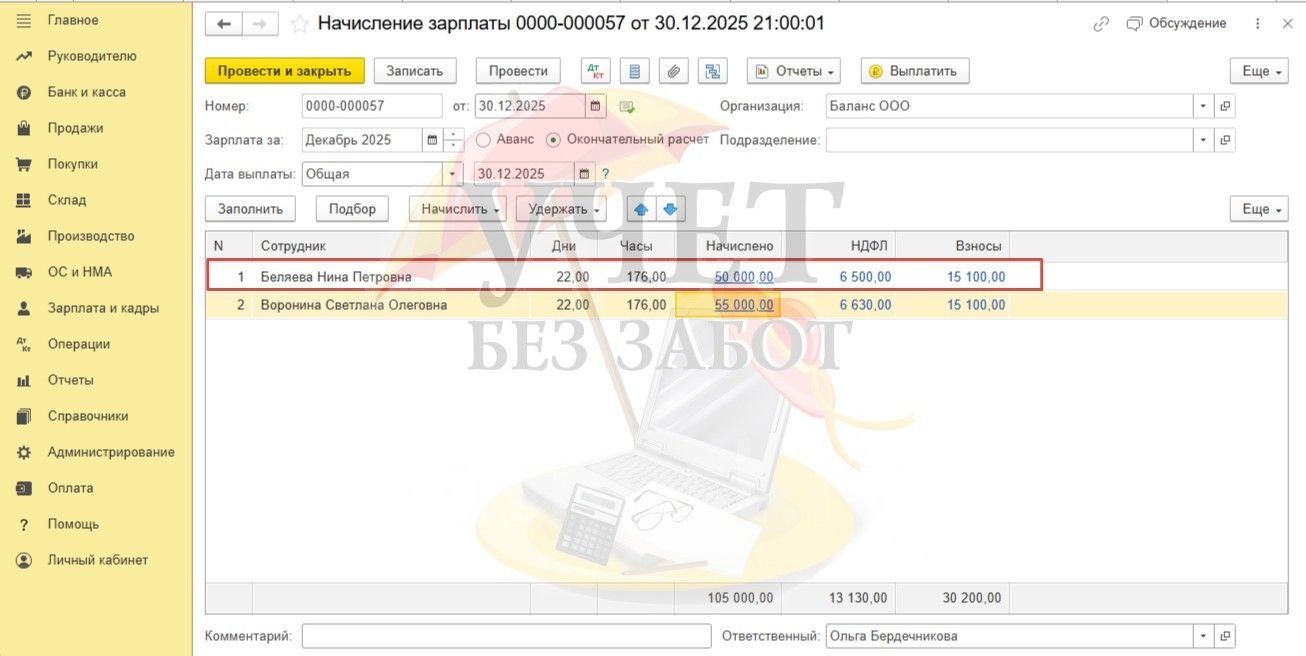Open Личный кабинет in sidebar
Screen dimensions: 1306x656
point(97,560)
